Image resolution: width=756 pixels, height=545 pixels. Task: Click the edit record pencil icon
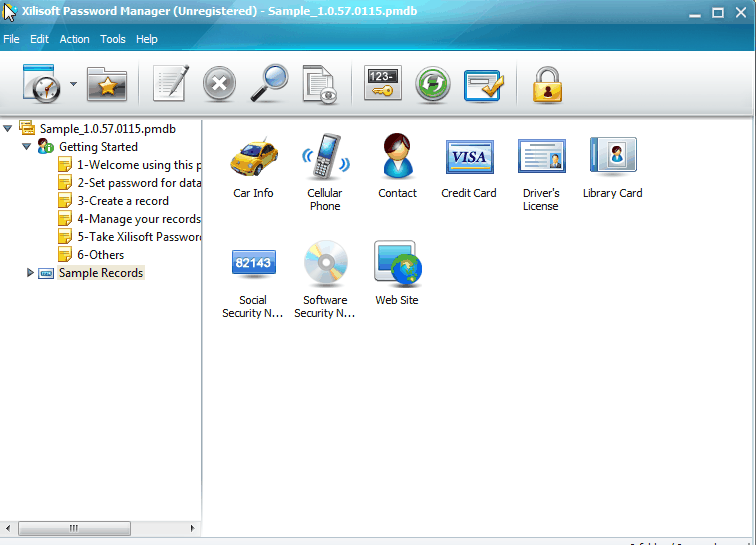[171, 83]
